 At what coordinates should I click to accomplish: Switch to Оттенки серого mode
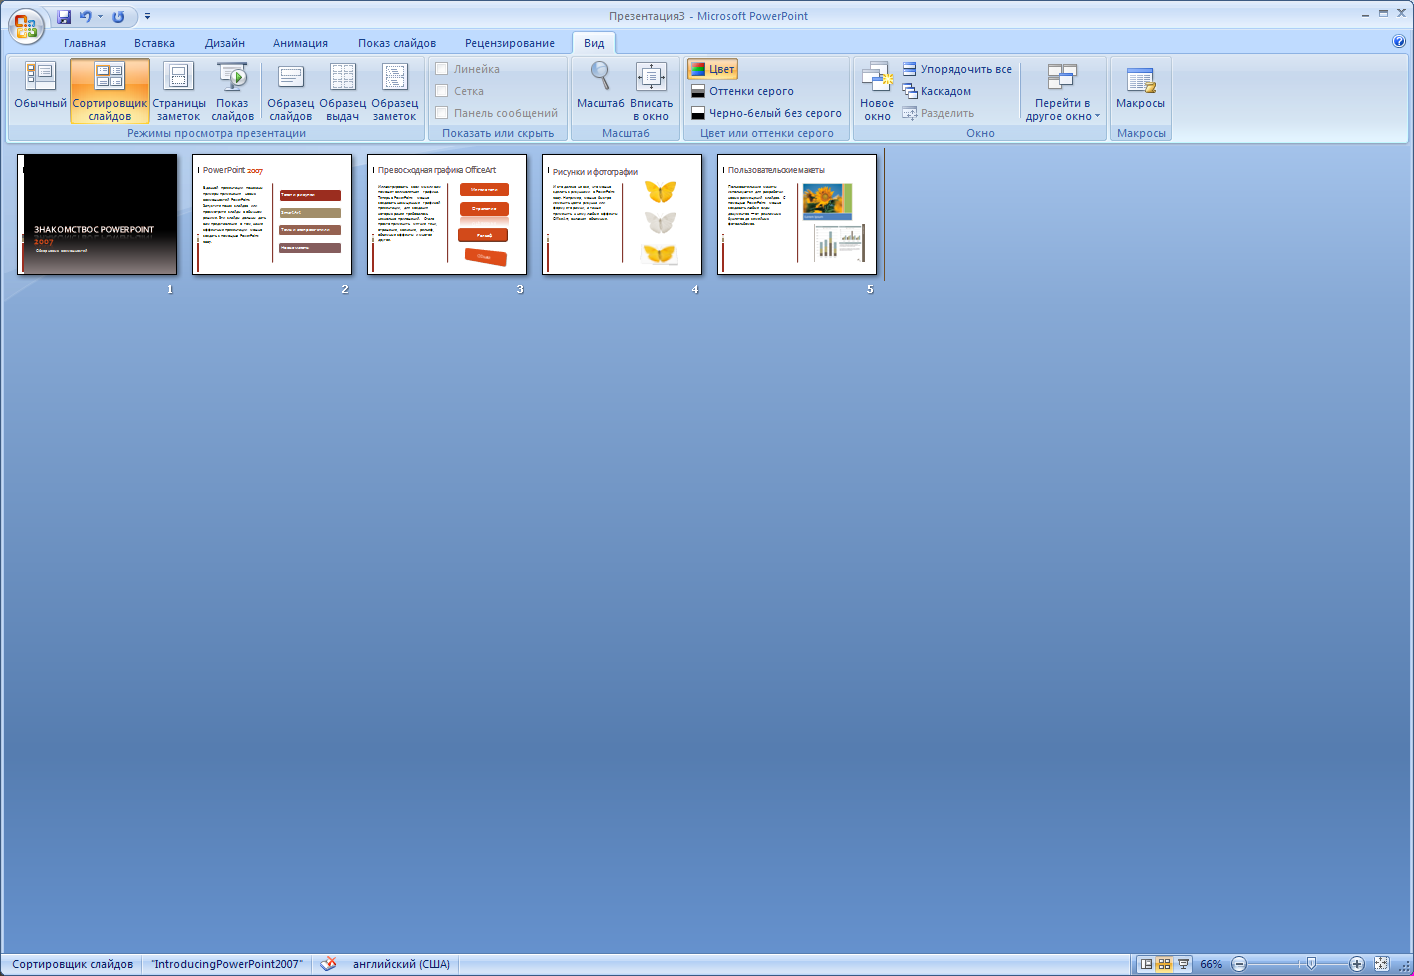coord(742,91)
